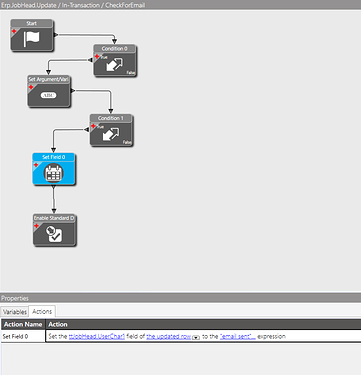The image size is (361, 375).
Task: Click the True output of Condition 0
Action: (104, 57)
